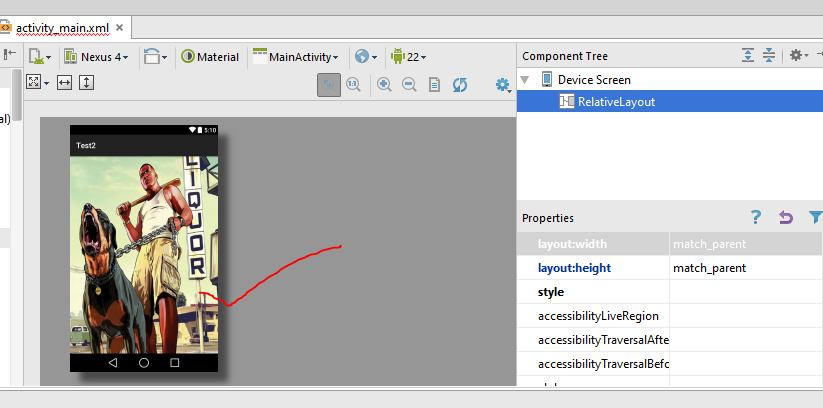This screenshot has width=823, height=408.
Task: Collapse all nodes in Component Tree
Action: coord(769,56)
